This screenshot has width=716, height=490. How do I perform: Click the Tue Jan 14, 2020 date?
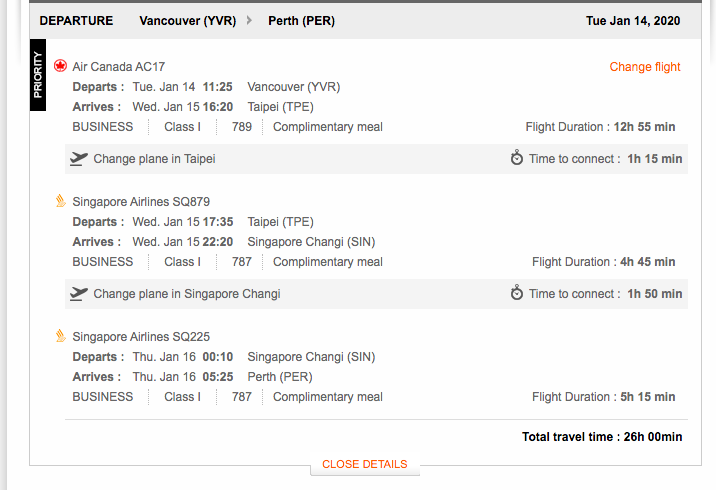point(633,21)
